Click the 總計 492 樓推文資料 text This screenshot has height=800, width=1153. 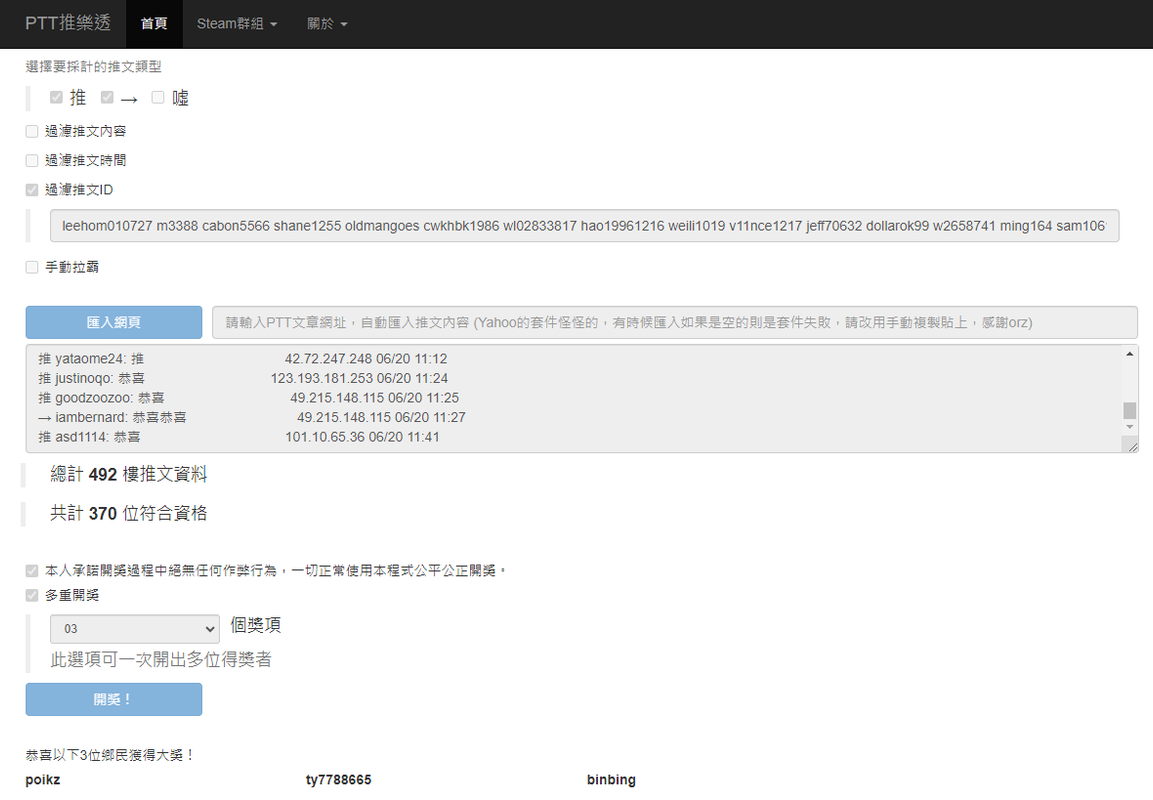pos(129,474)
